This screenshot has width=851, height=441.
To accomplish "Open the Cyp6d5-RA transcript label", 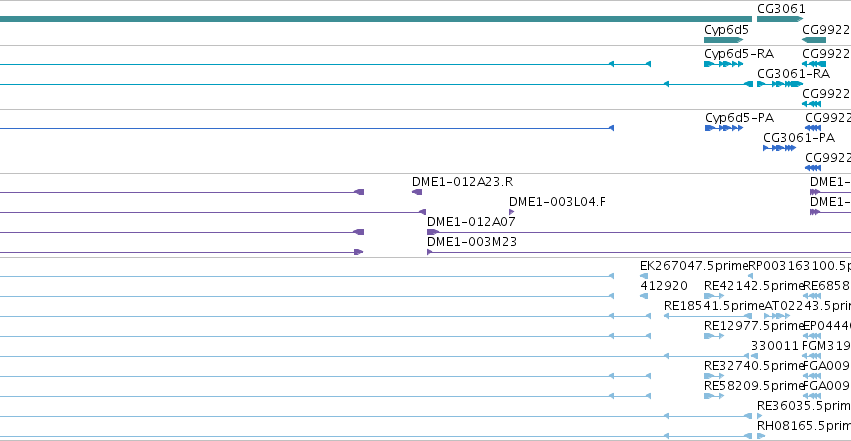I will tap(739, 54).
